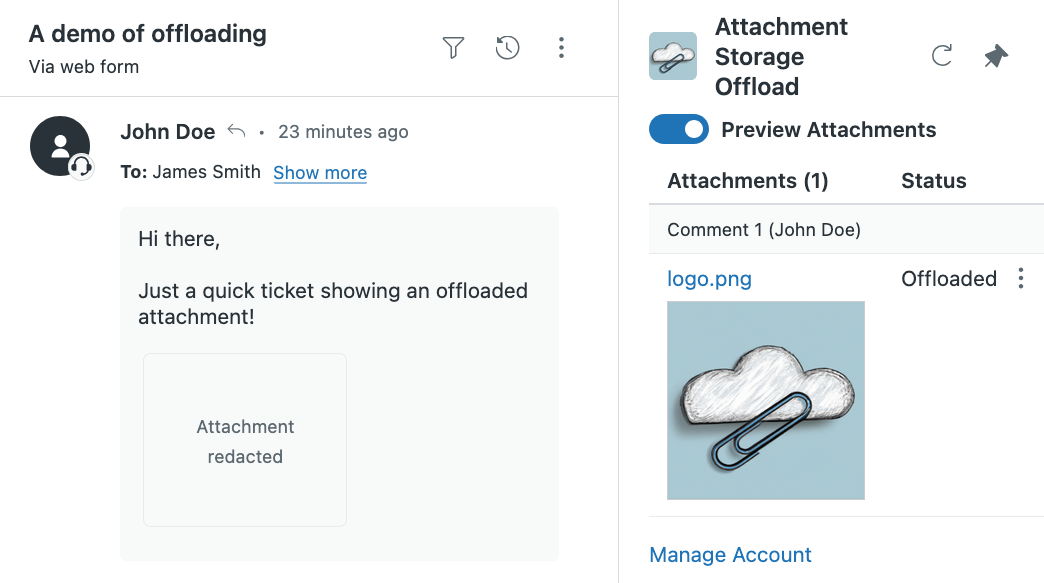Click the 23 minutes ago timestamp
Viewport: 1044px width, 583px height.
click(x=343, y=132)
